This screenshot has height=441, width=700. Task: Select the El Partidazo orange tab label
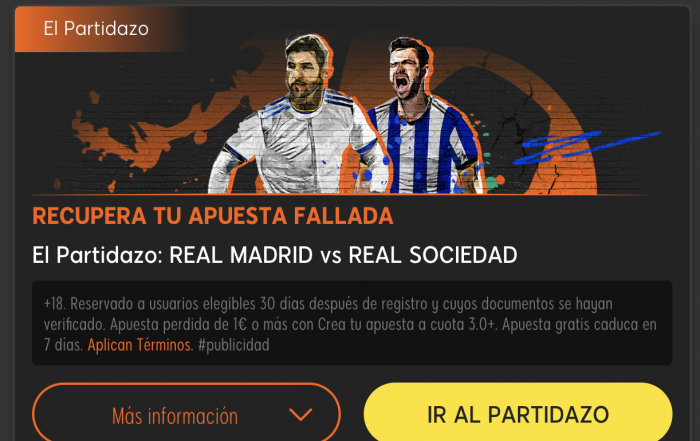click(x=96, y=29)
